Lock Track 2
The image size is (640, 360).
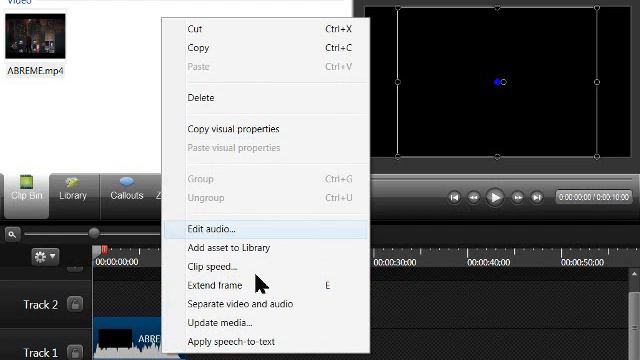point(75,304)
